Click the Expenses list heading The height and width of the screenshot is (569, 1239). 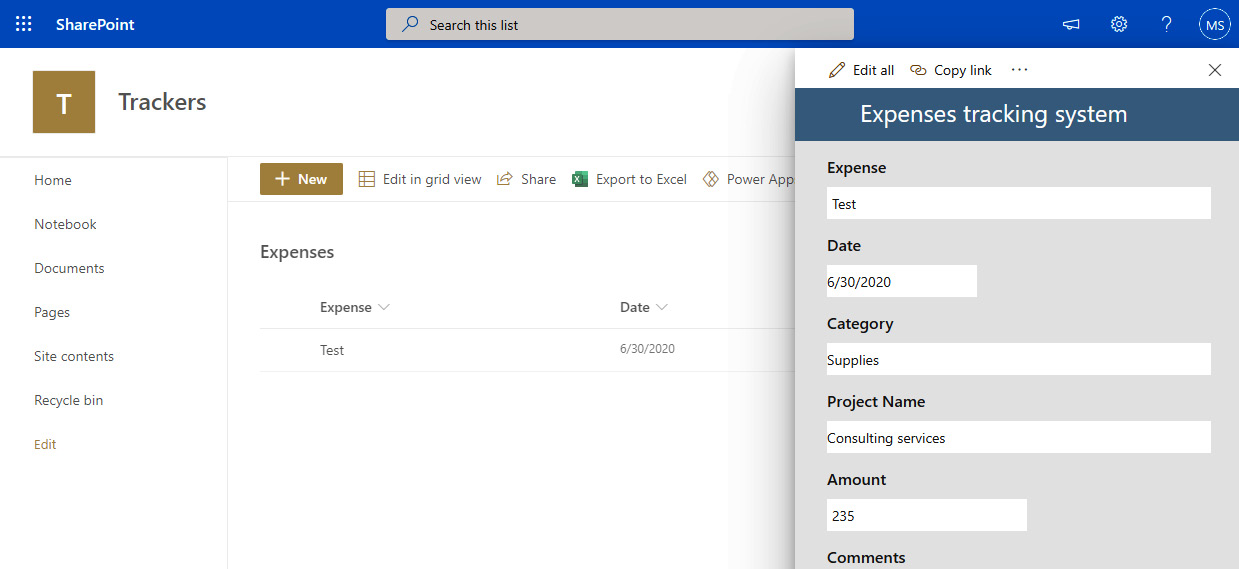(297, 252)
